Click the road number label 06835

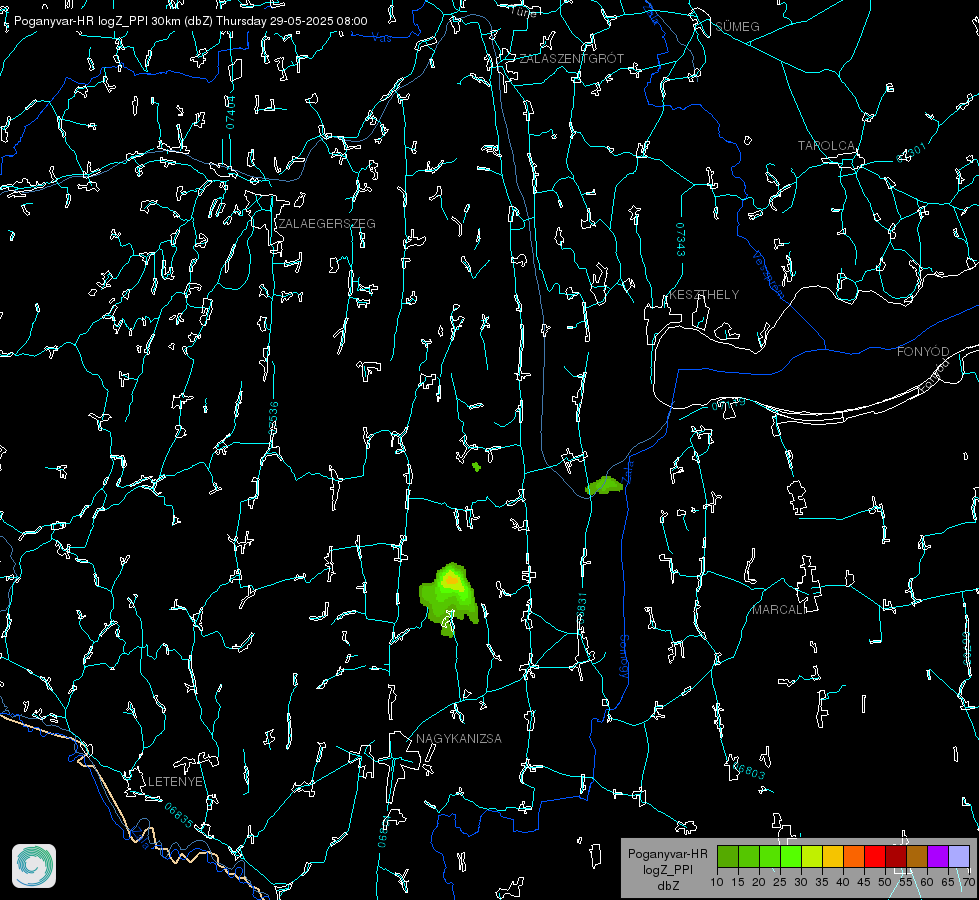179,816
